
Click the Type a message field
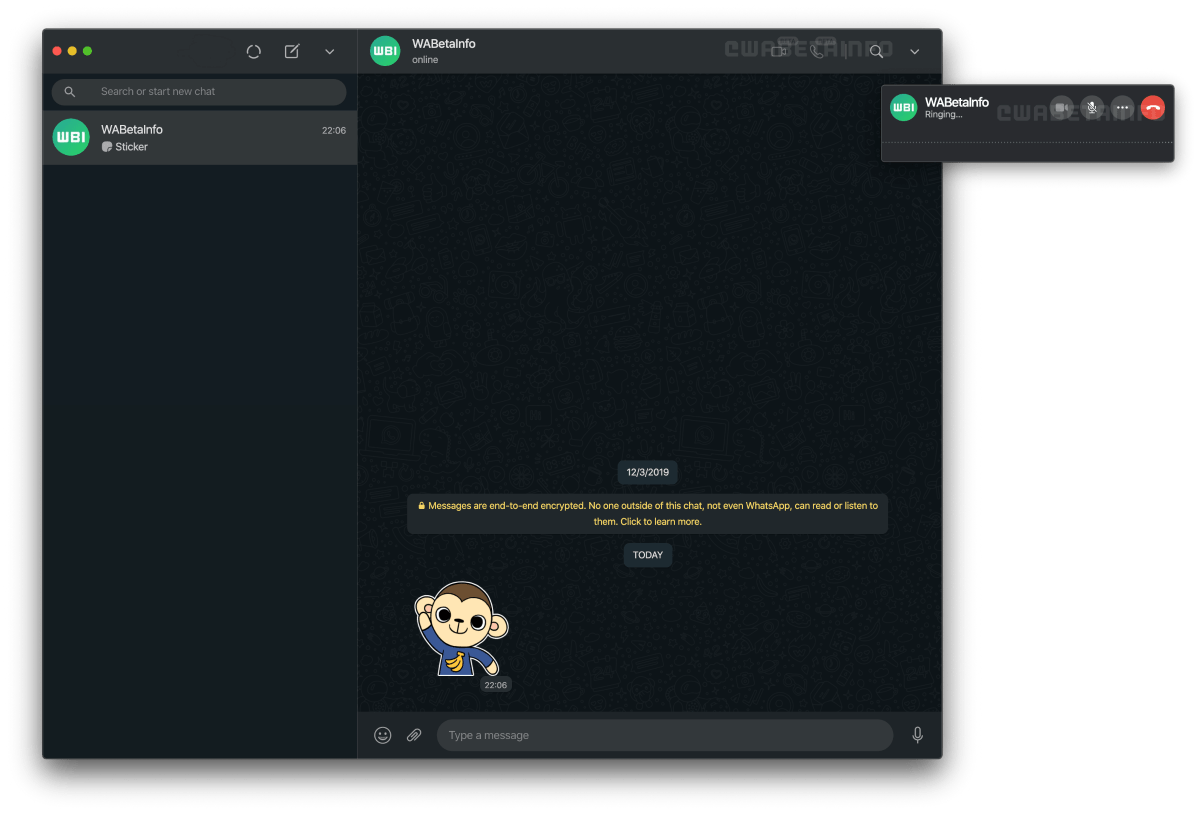665,735
